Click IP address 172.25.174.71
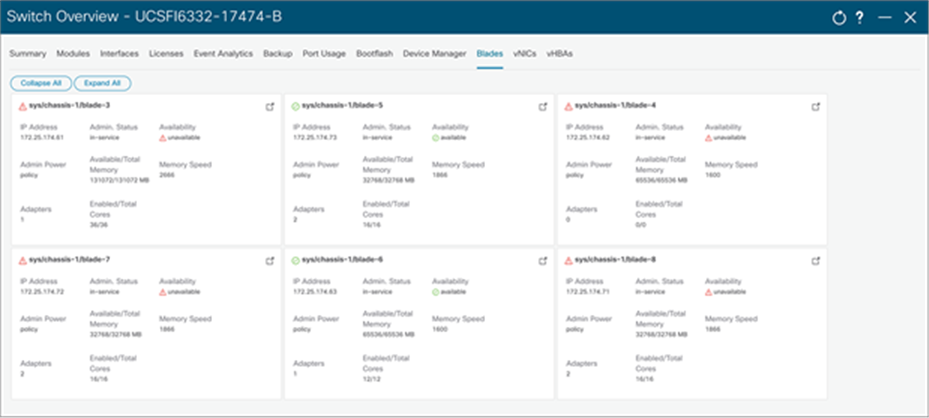Viewport: 929px width, 418px height. click(x=588, y=292)
